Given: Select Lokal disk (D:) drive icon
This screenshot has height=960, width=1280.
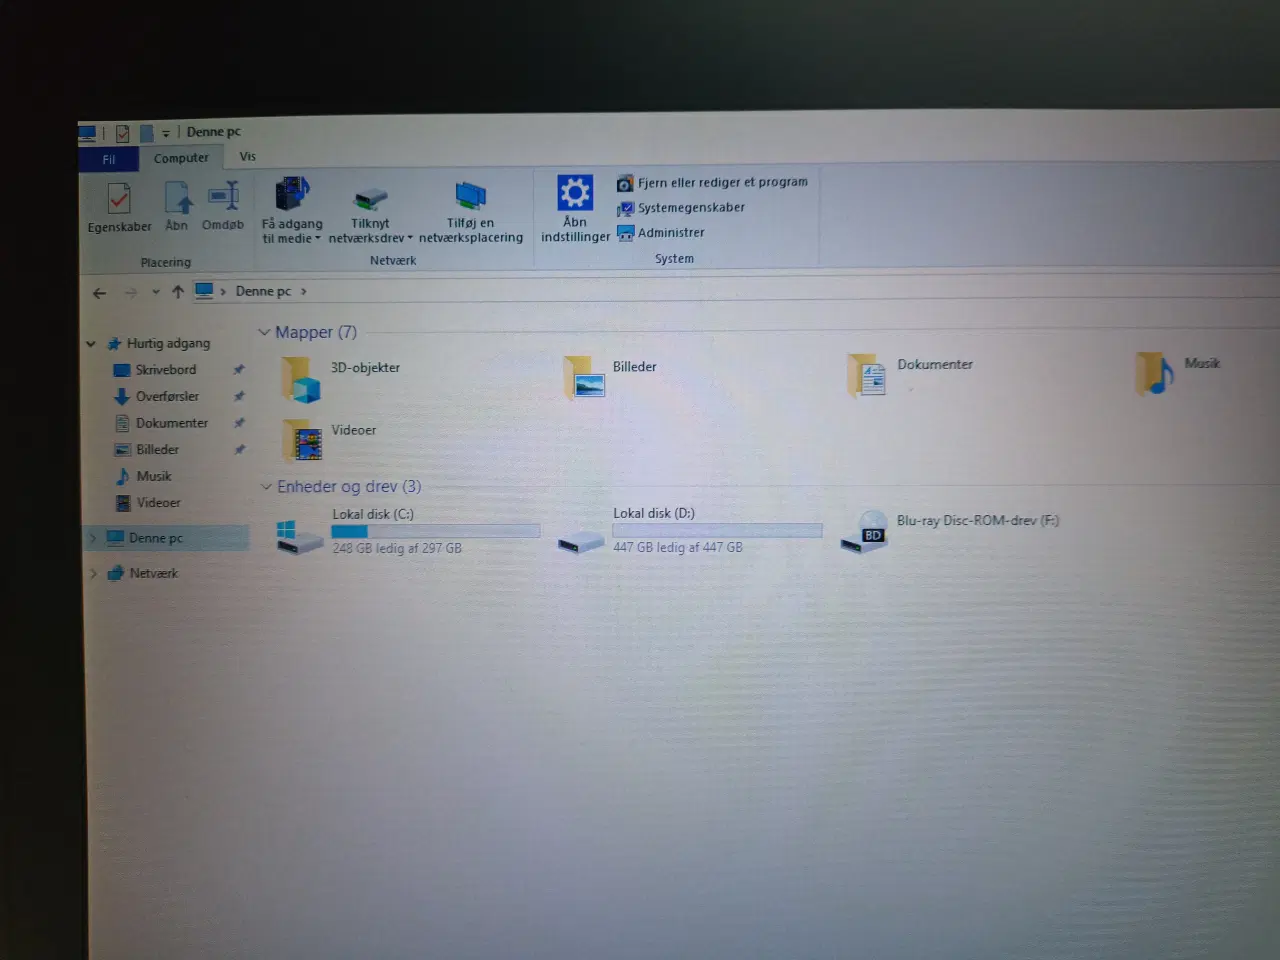Looking at the screenshot, I should [580, 541].
